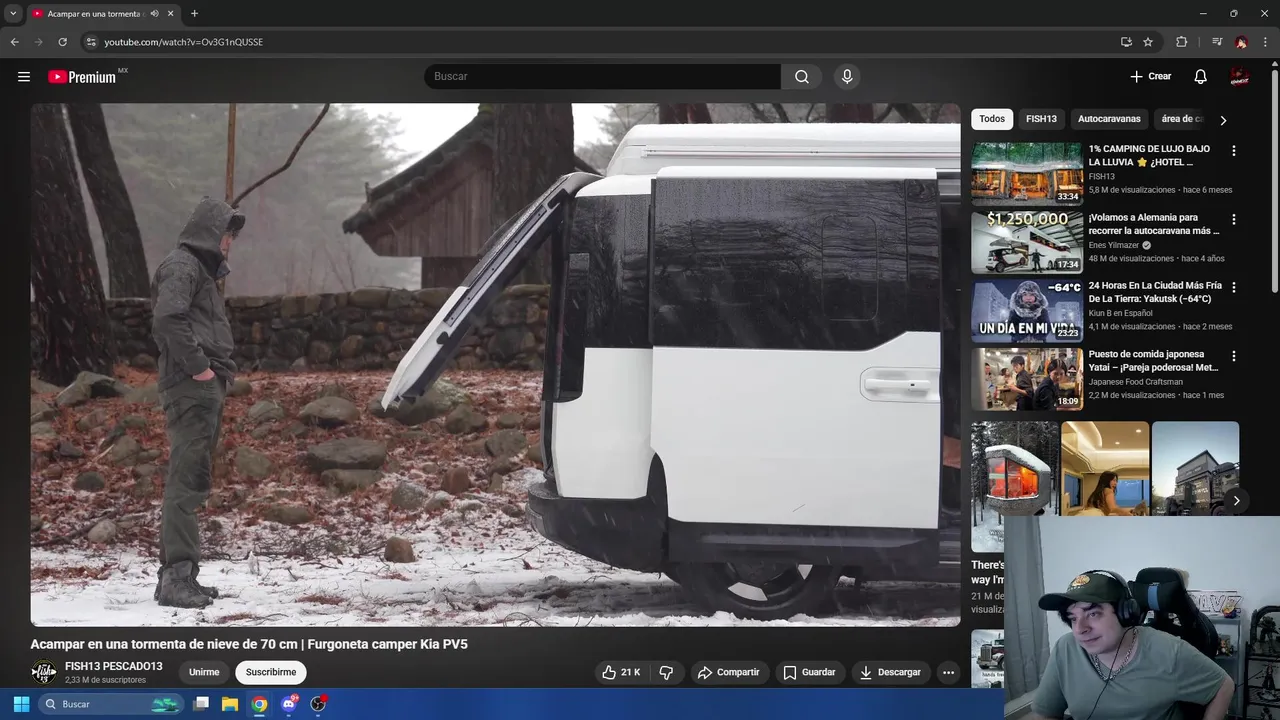The width and height of the screenshot is (1280, 720).
Task: Open Yakutsk '-64°C' video thumbnail
Action: pos(1027,310)
